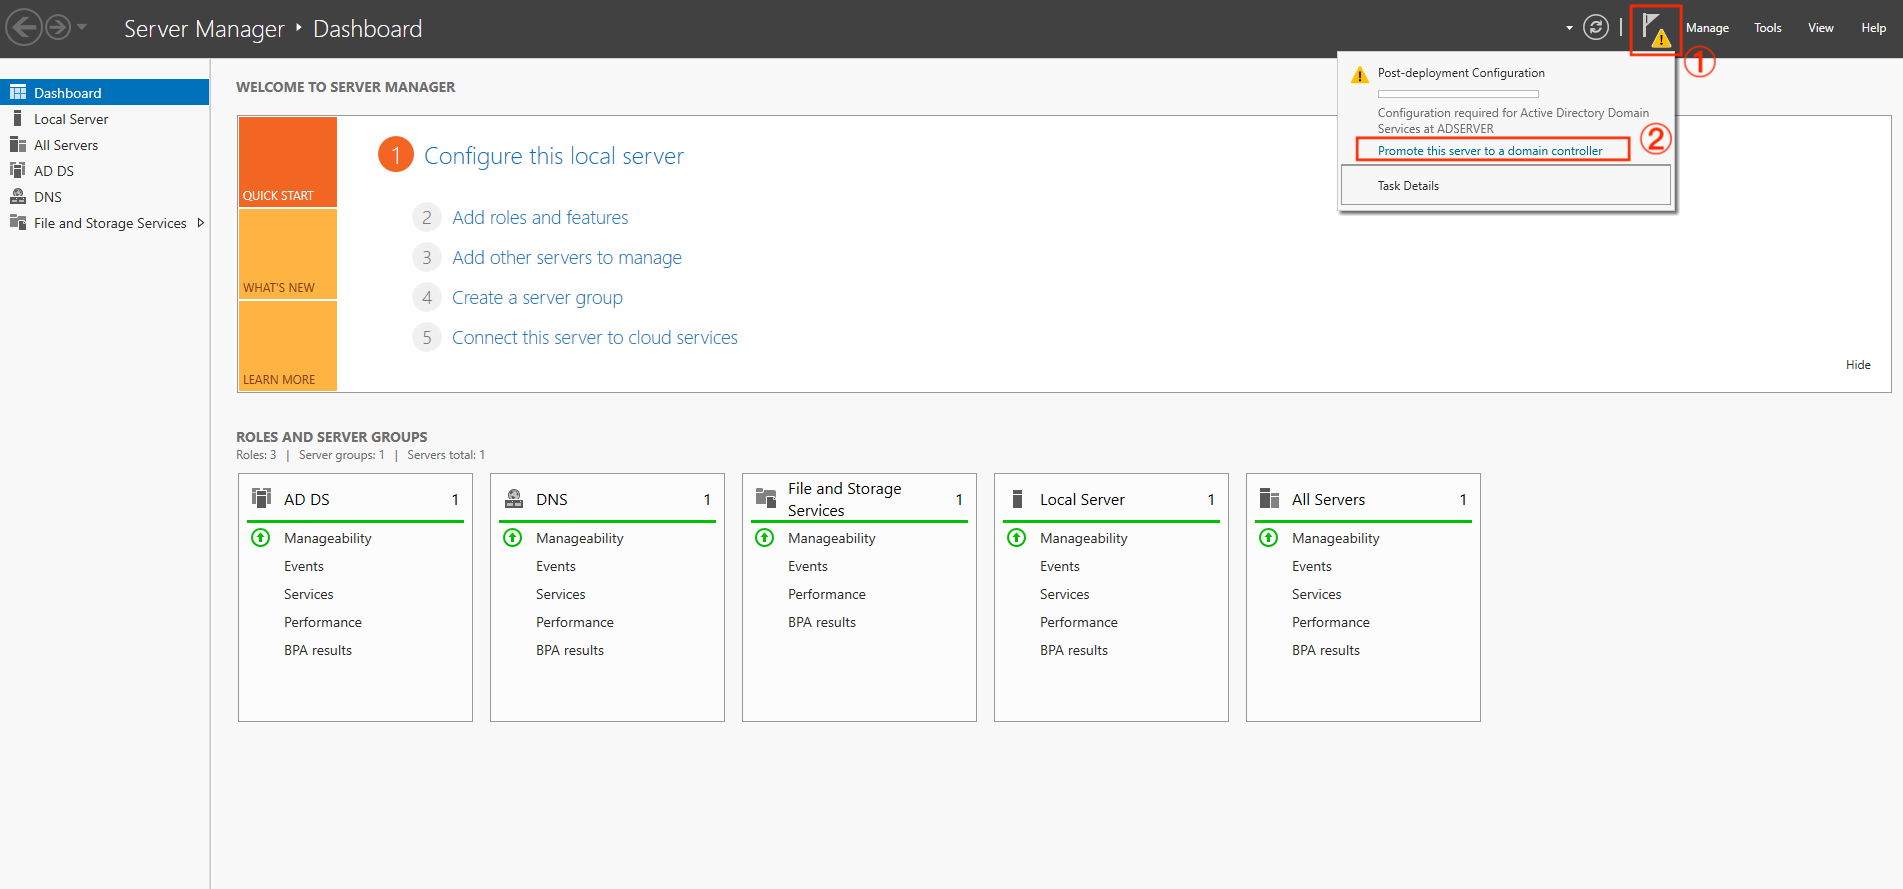Open the LEARN MORE tile
Image resolution: width=1903 pixels, height=889 pixels.
[288, 346]
